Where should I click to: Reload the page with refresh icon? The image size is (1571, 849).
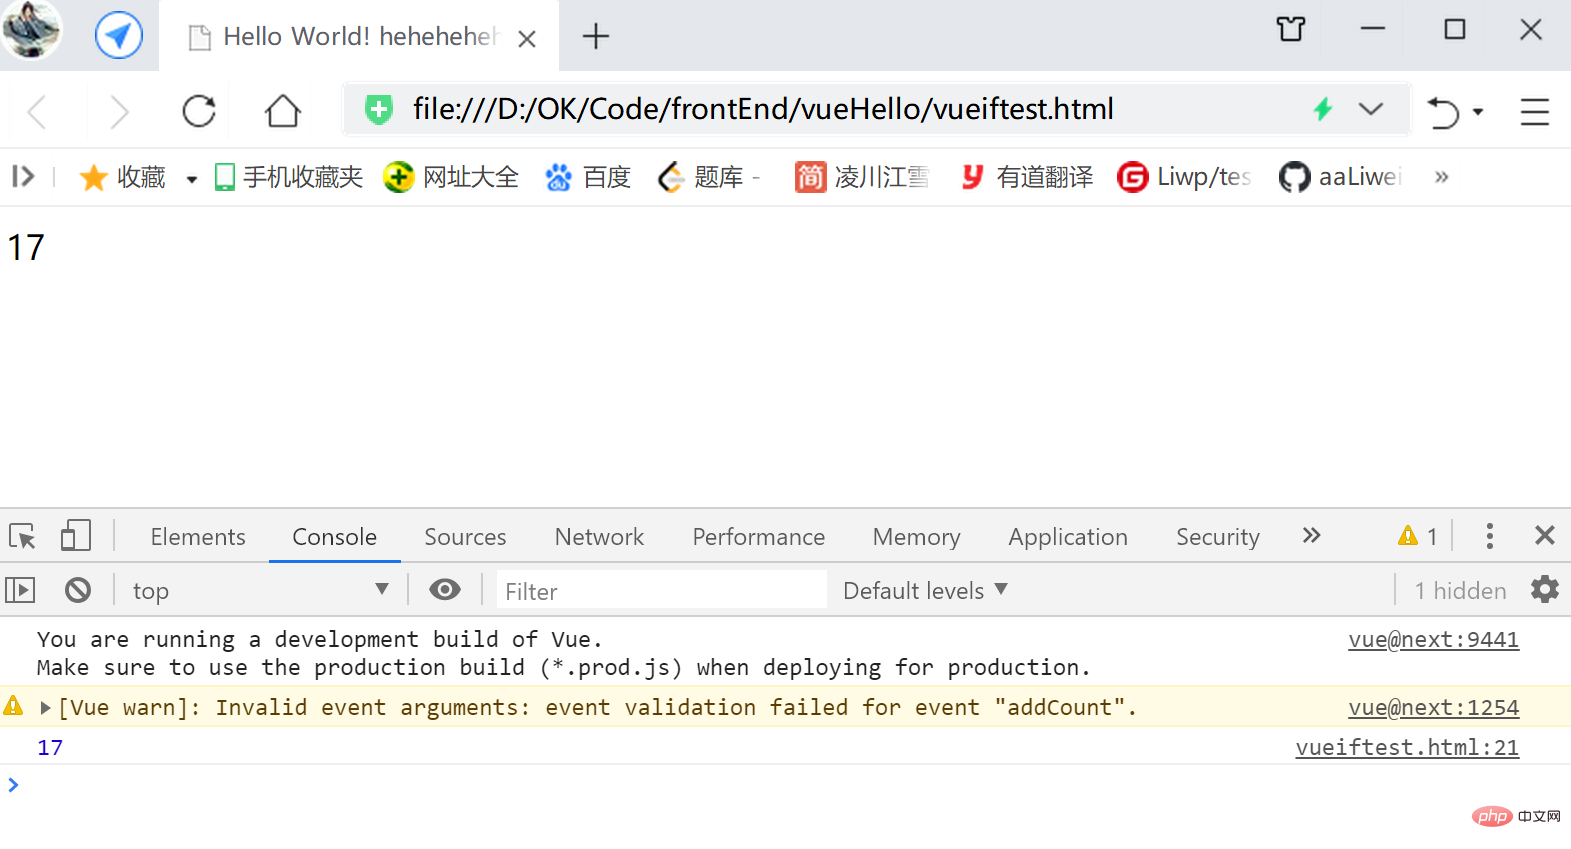tap(199, 111)
